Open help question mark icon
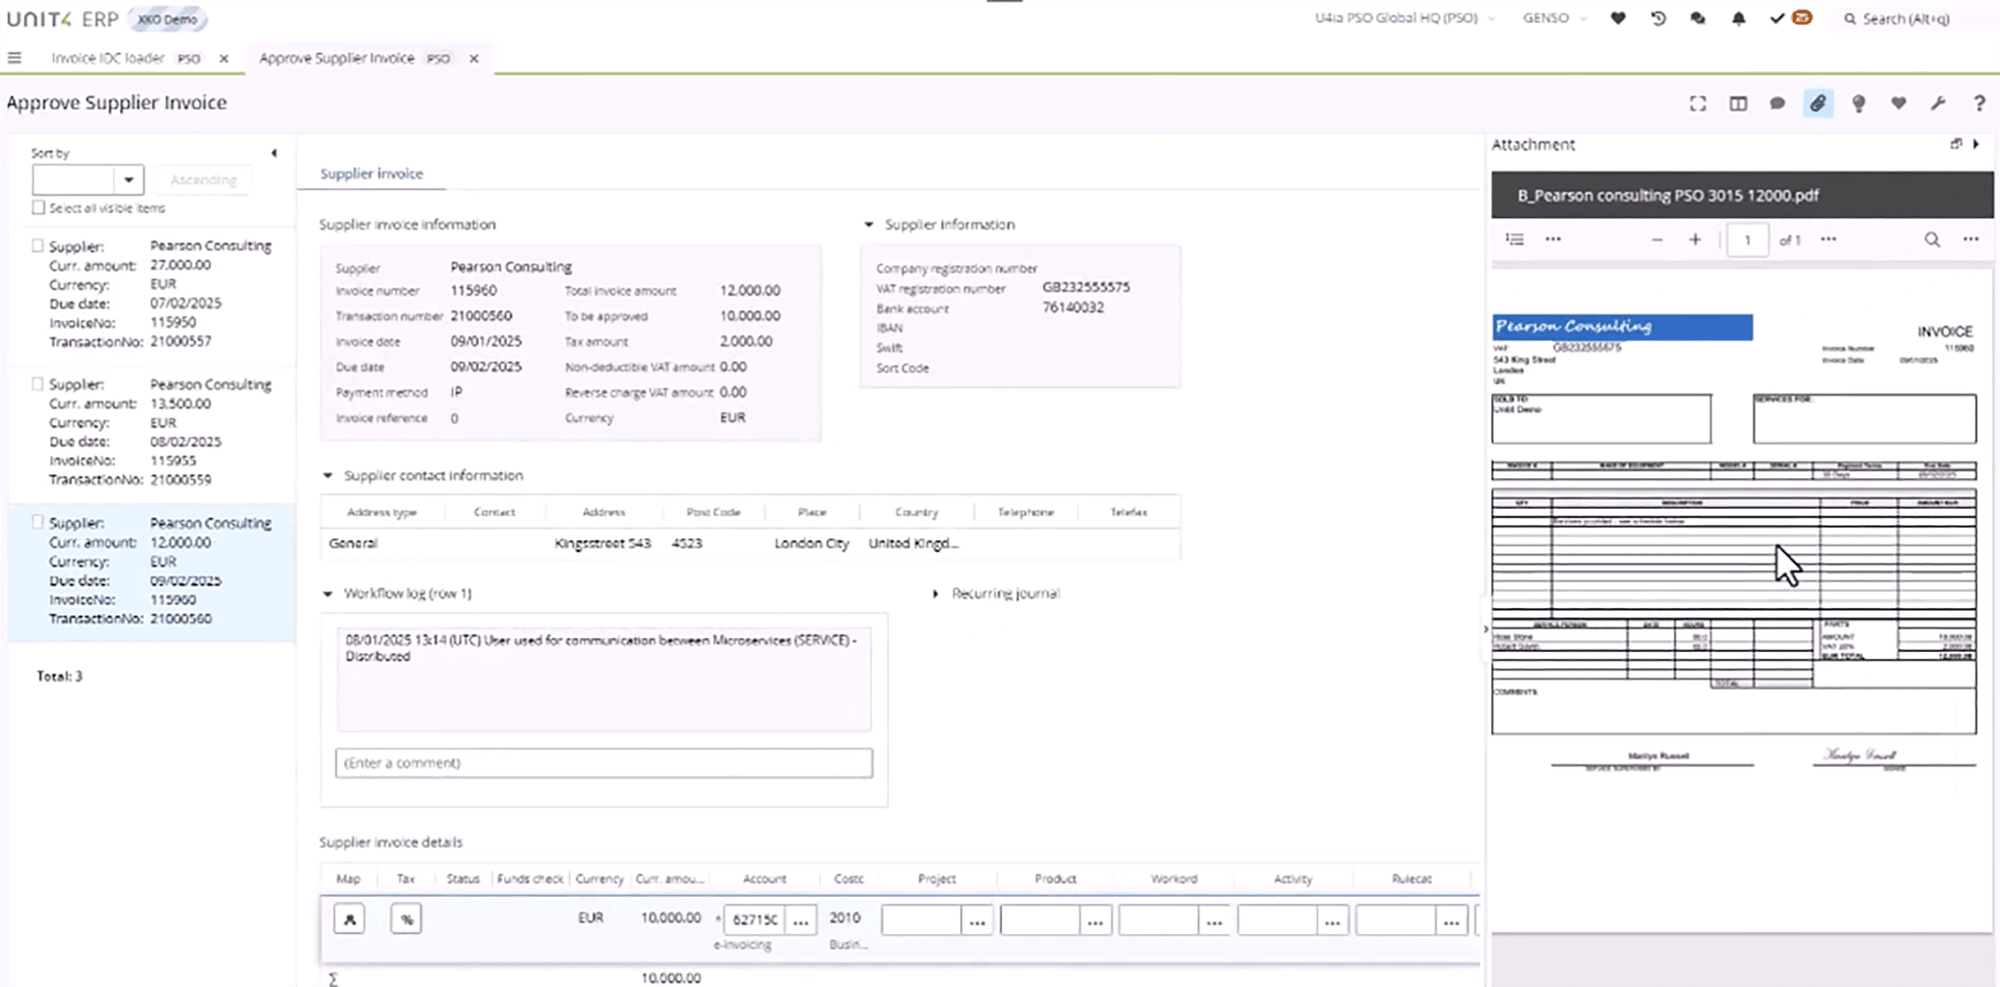2000x987 pixels. pyautogui.click(x=1978, y=103)
